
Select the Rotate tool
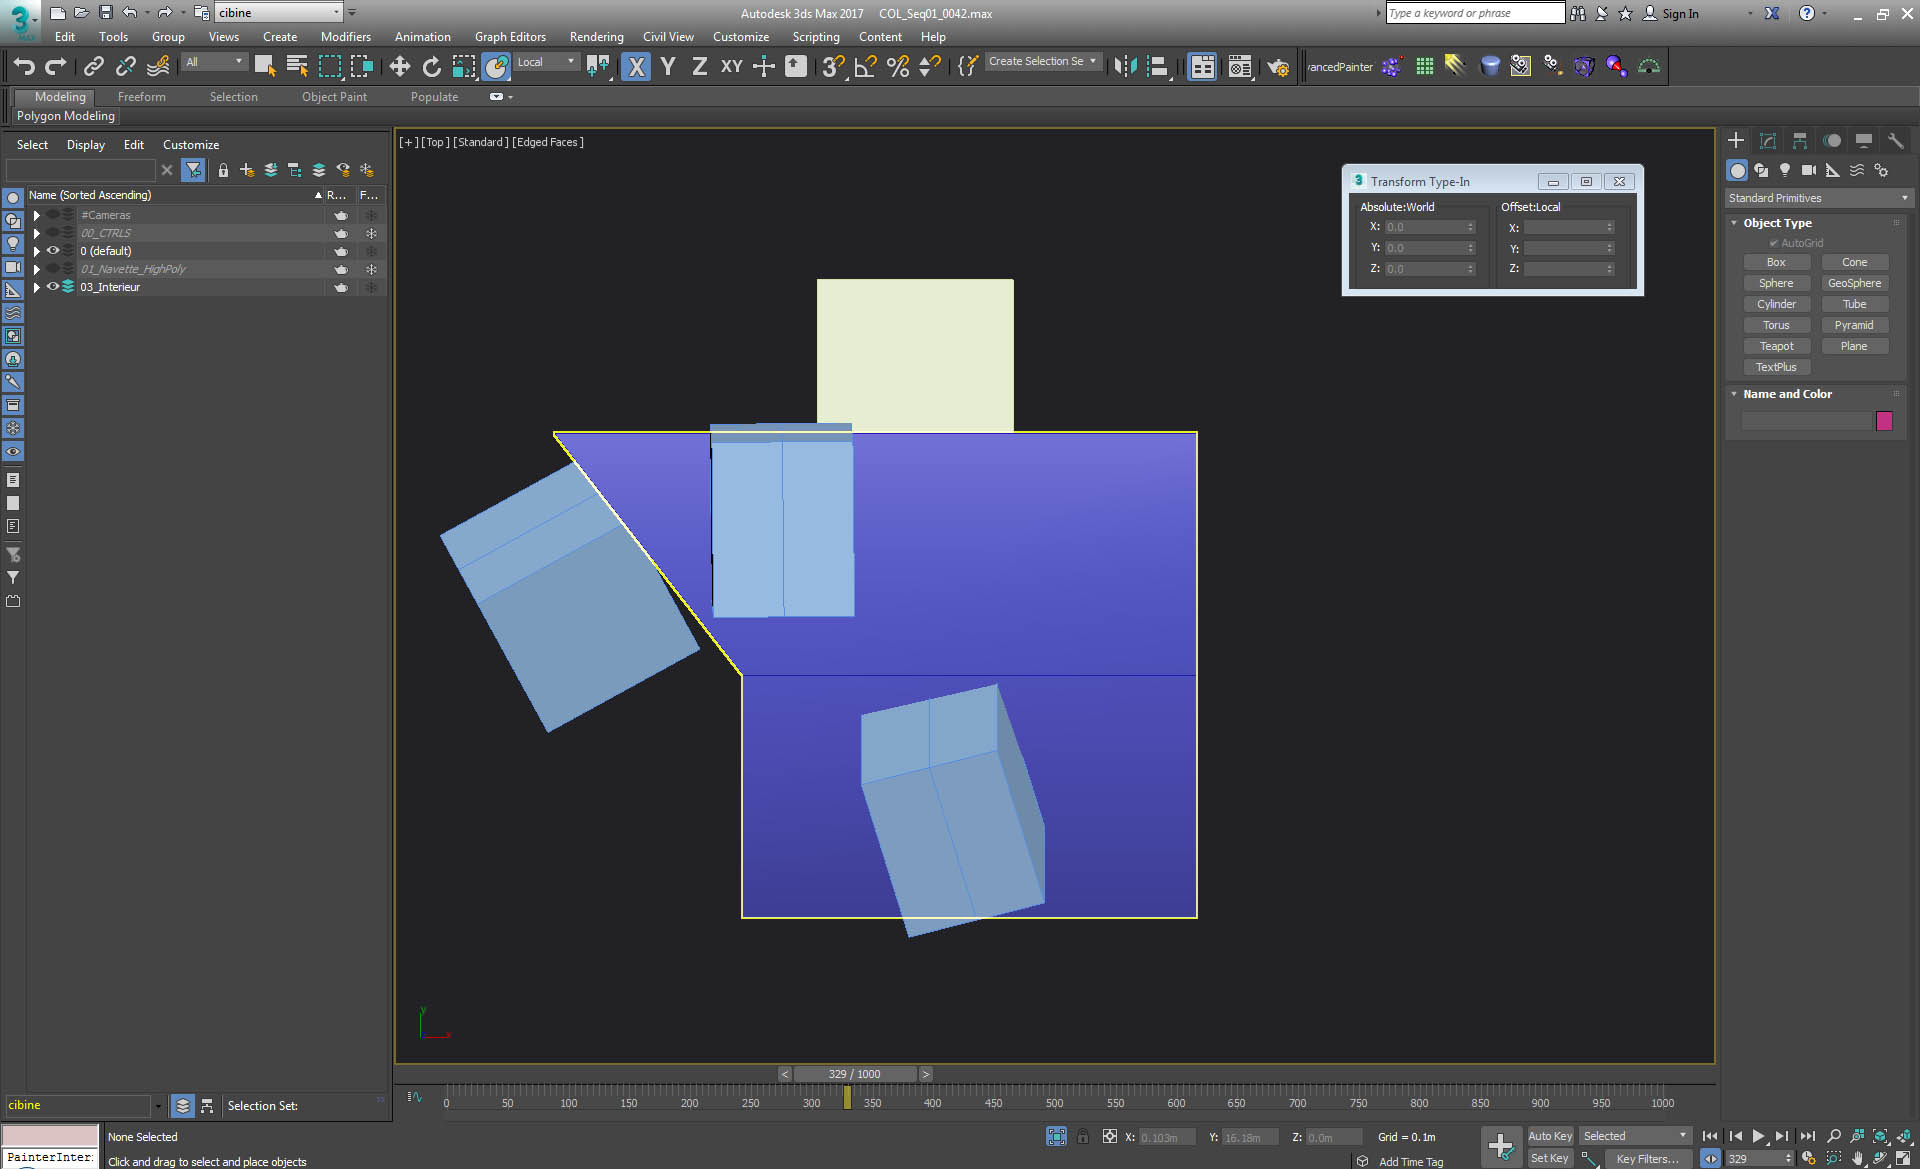(431, 66)
